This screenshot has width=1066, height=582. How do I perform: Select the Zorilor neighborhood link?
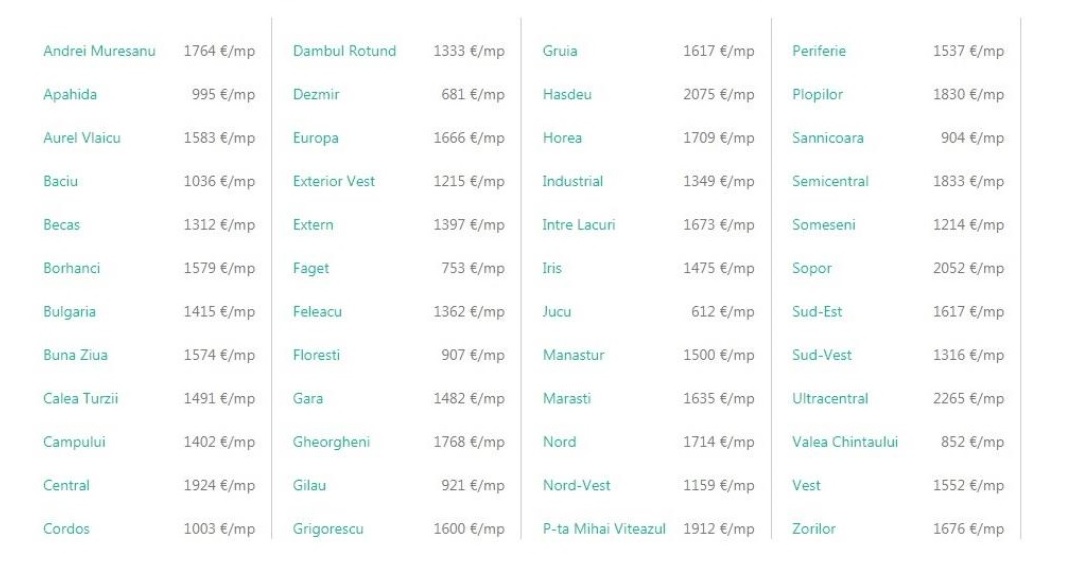coord(813,529)
